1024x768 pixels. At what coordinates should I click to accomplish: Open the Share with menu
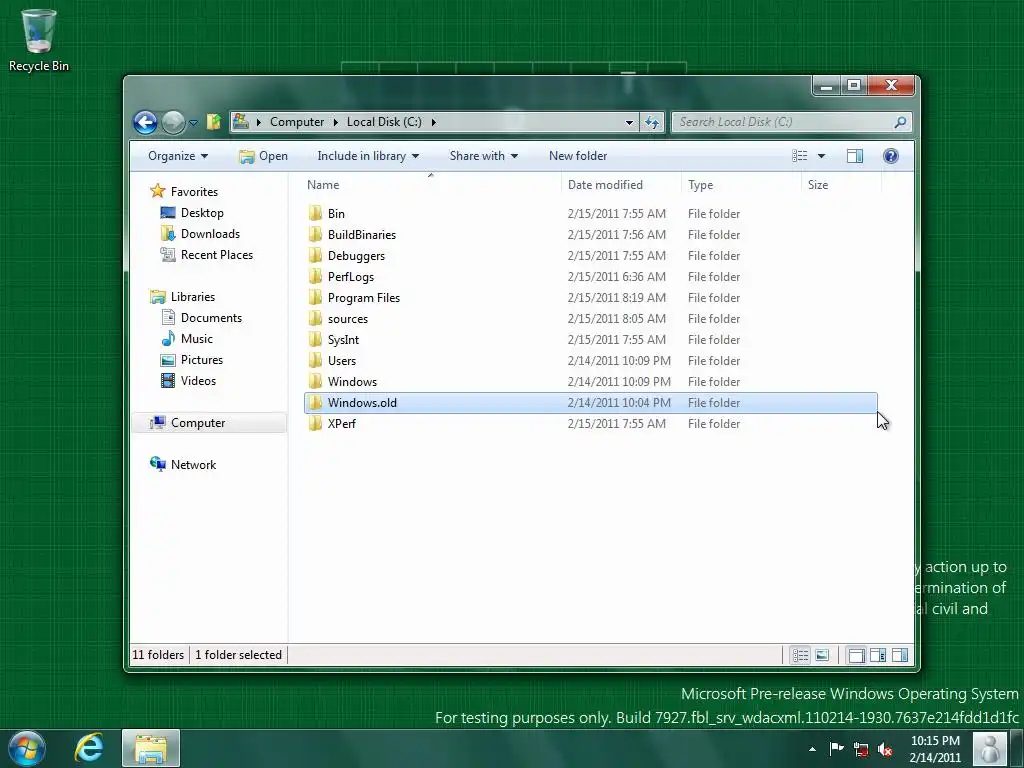pos(483,156)
